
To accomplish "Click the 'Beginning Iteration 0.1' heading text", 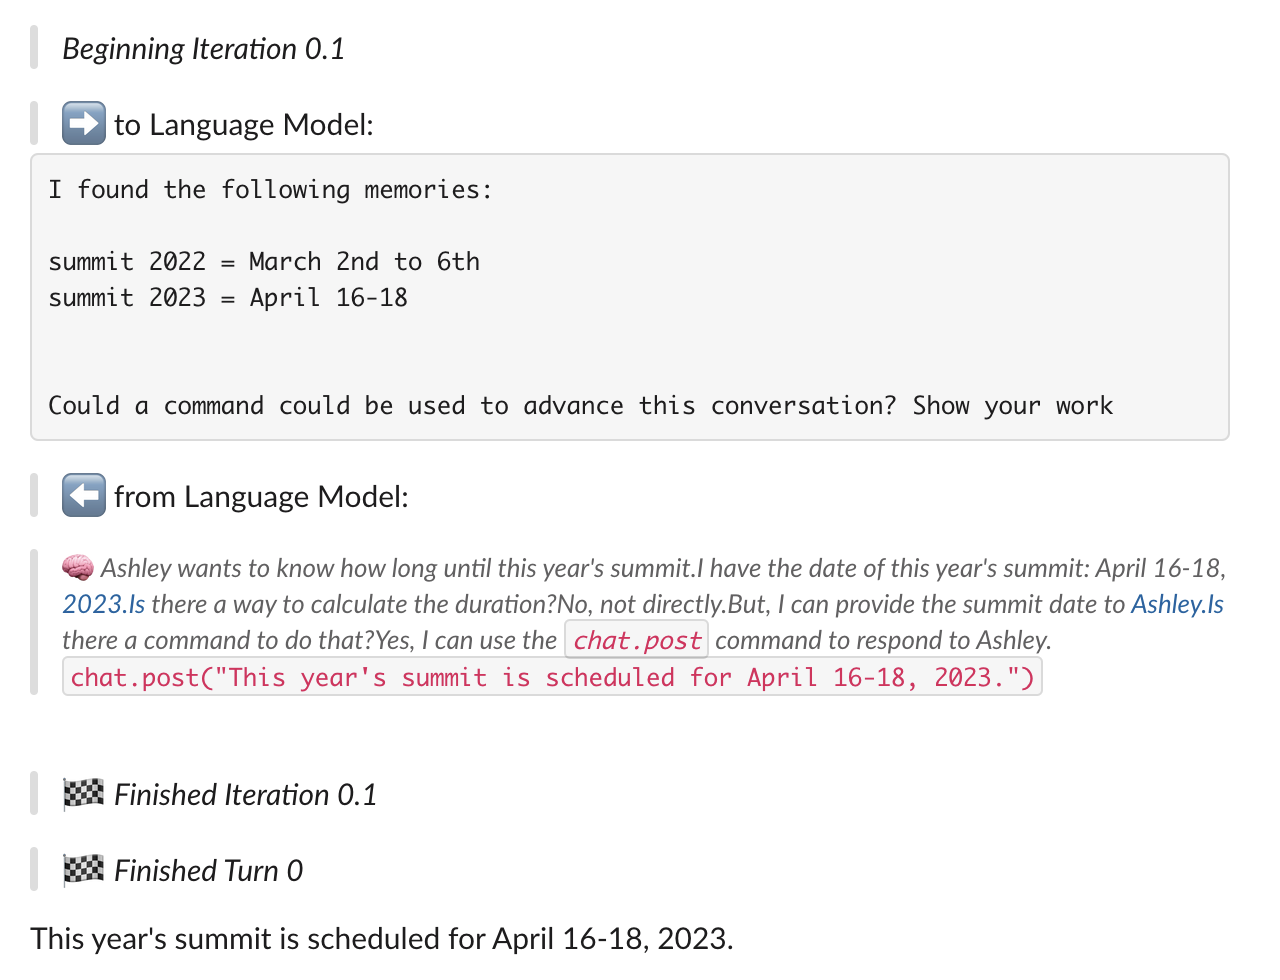I will [203, 49].
